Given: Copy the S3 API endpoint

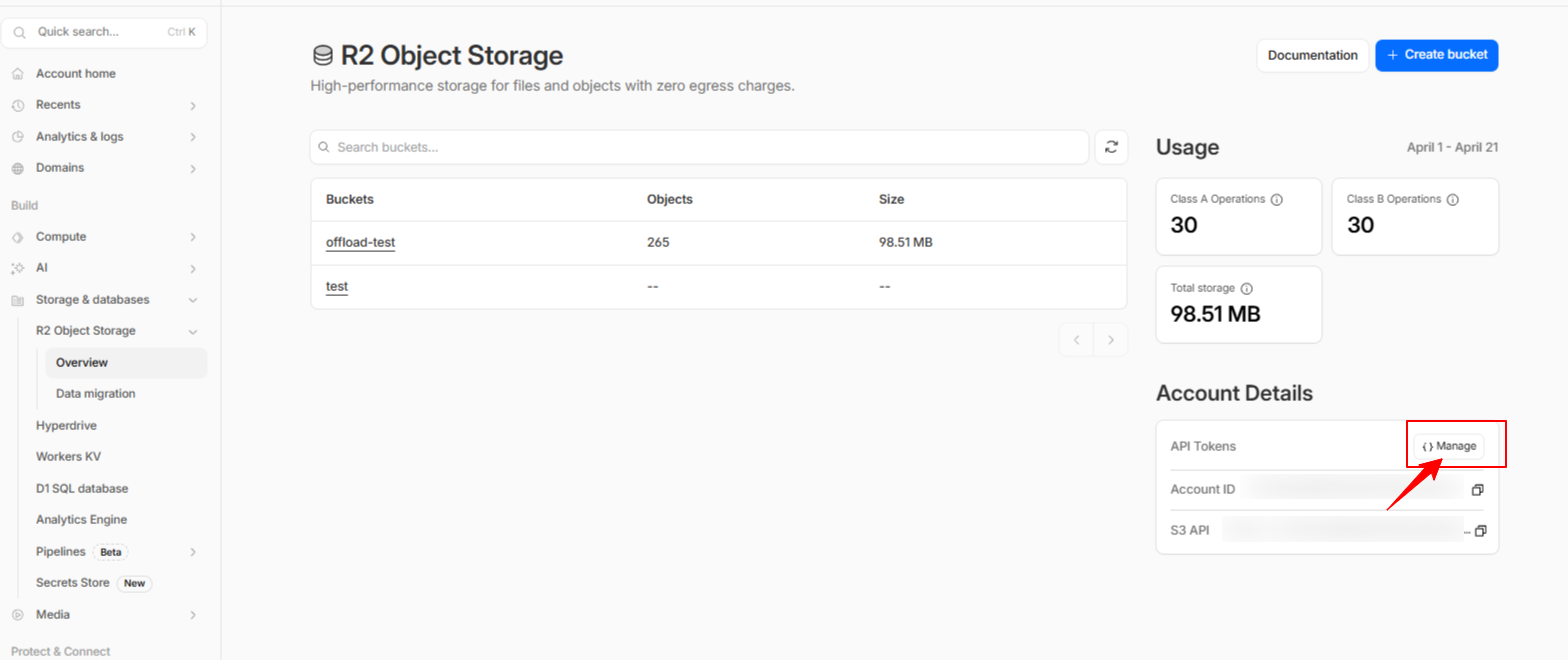Looking at the screenshot, I should [1481, 530].
